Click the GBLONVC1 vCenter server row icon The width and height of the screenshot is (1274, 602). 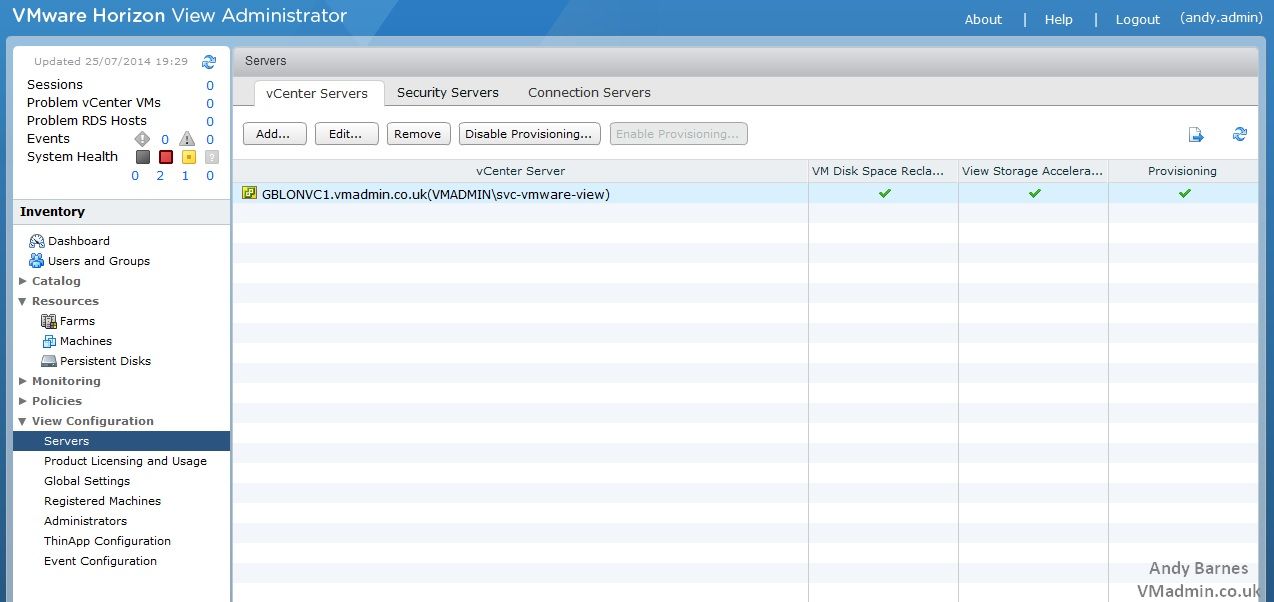(x=249, y=193)
